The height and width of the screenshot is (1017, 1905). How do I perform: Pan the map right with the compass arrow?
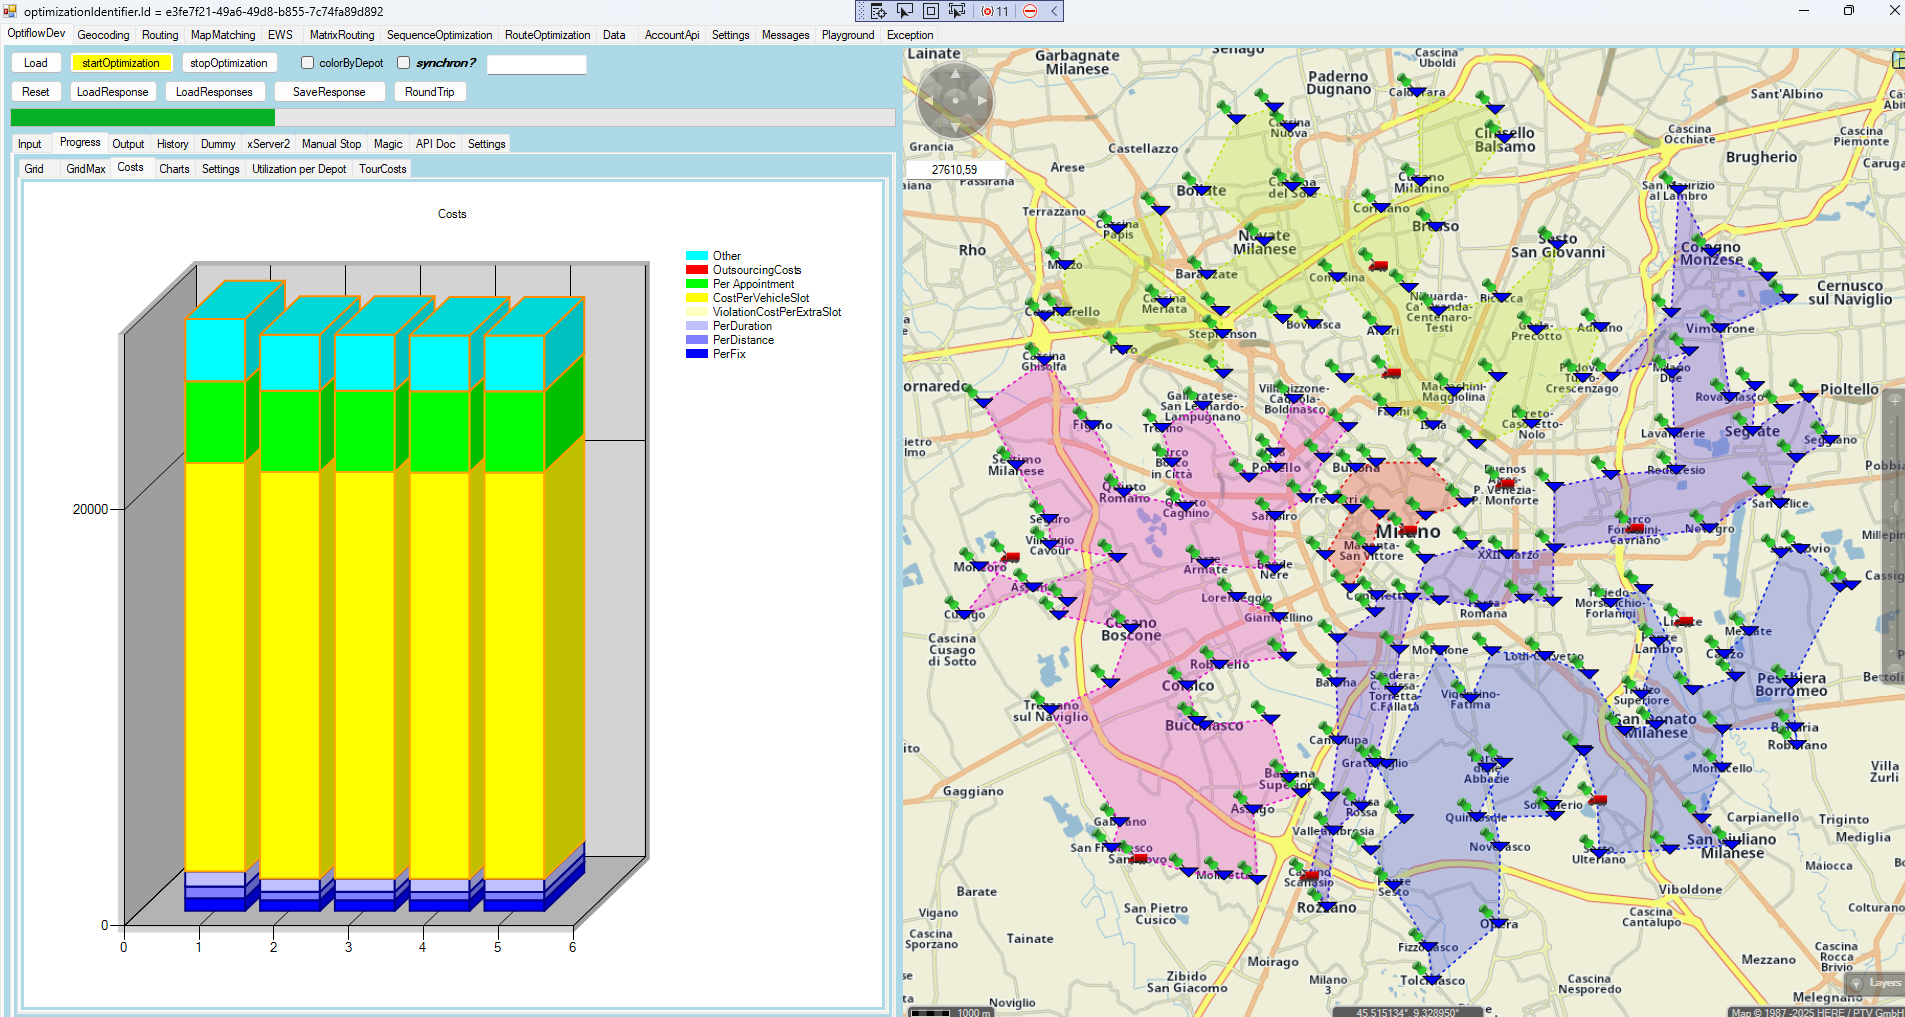(x=982, y=100)
